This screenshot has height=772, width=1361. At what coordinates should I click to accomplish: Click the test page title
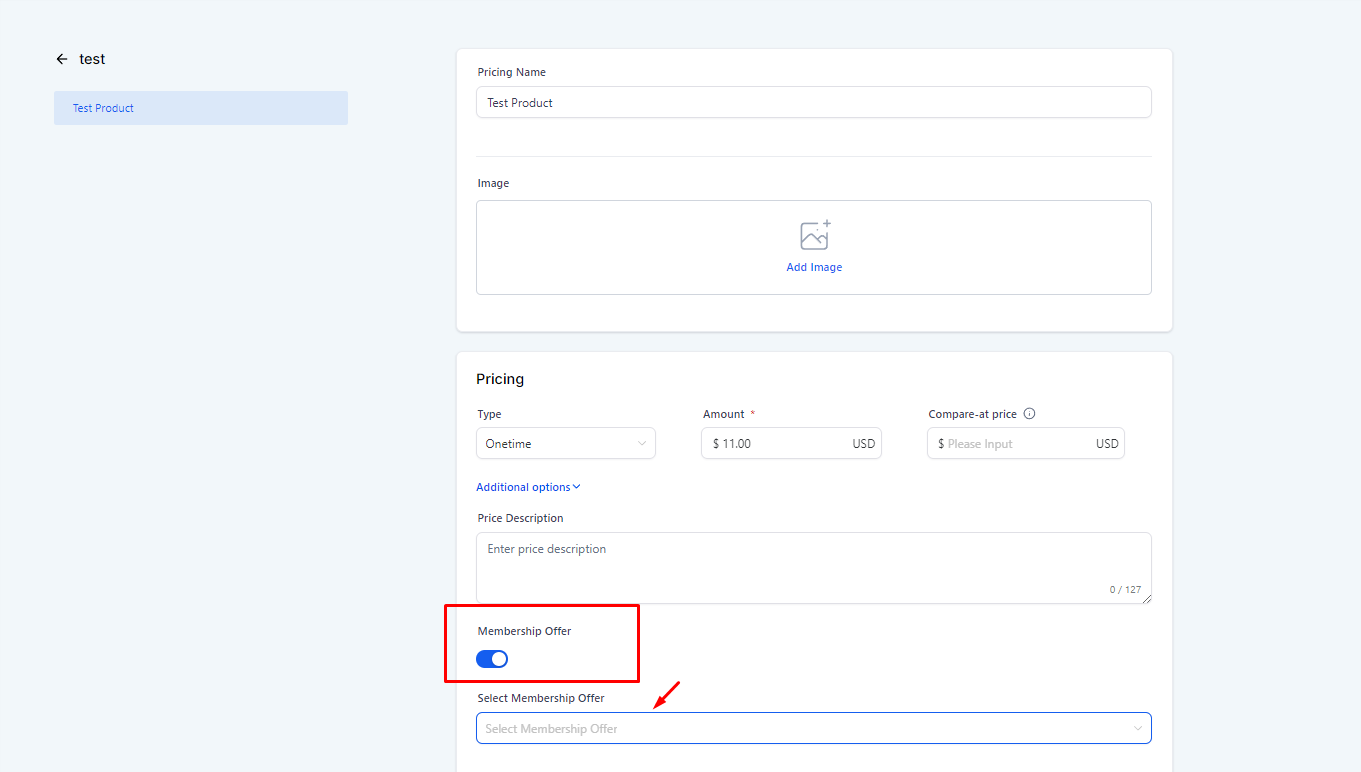(x=92, y=59)
